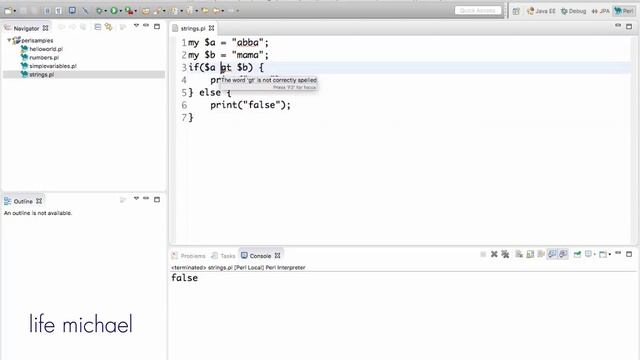Viewport: 640px width, 360px height.
Task: Toggle Show Console on standard output change
Action: click(x=552, y=254)
